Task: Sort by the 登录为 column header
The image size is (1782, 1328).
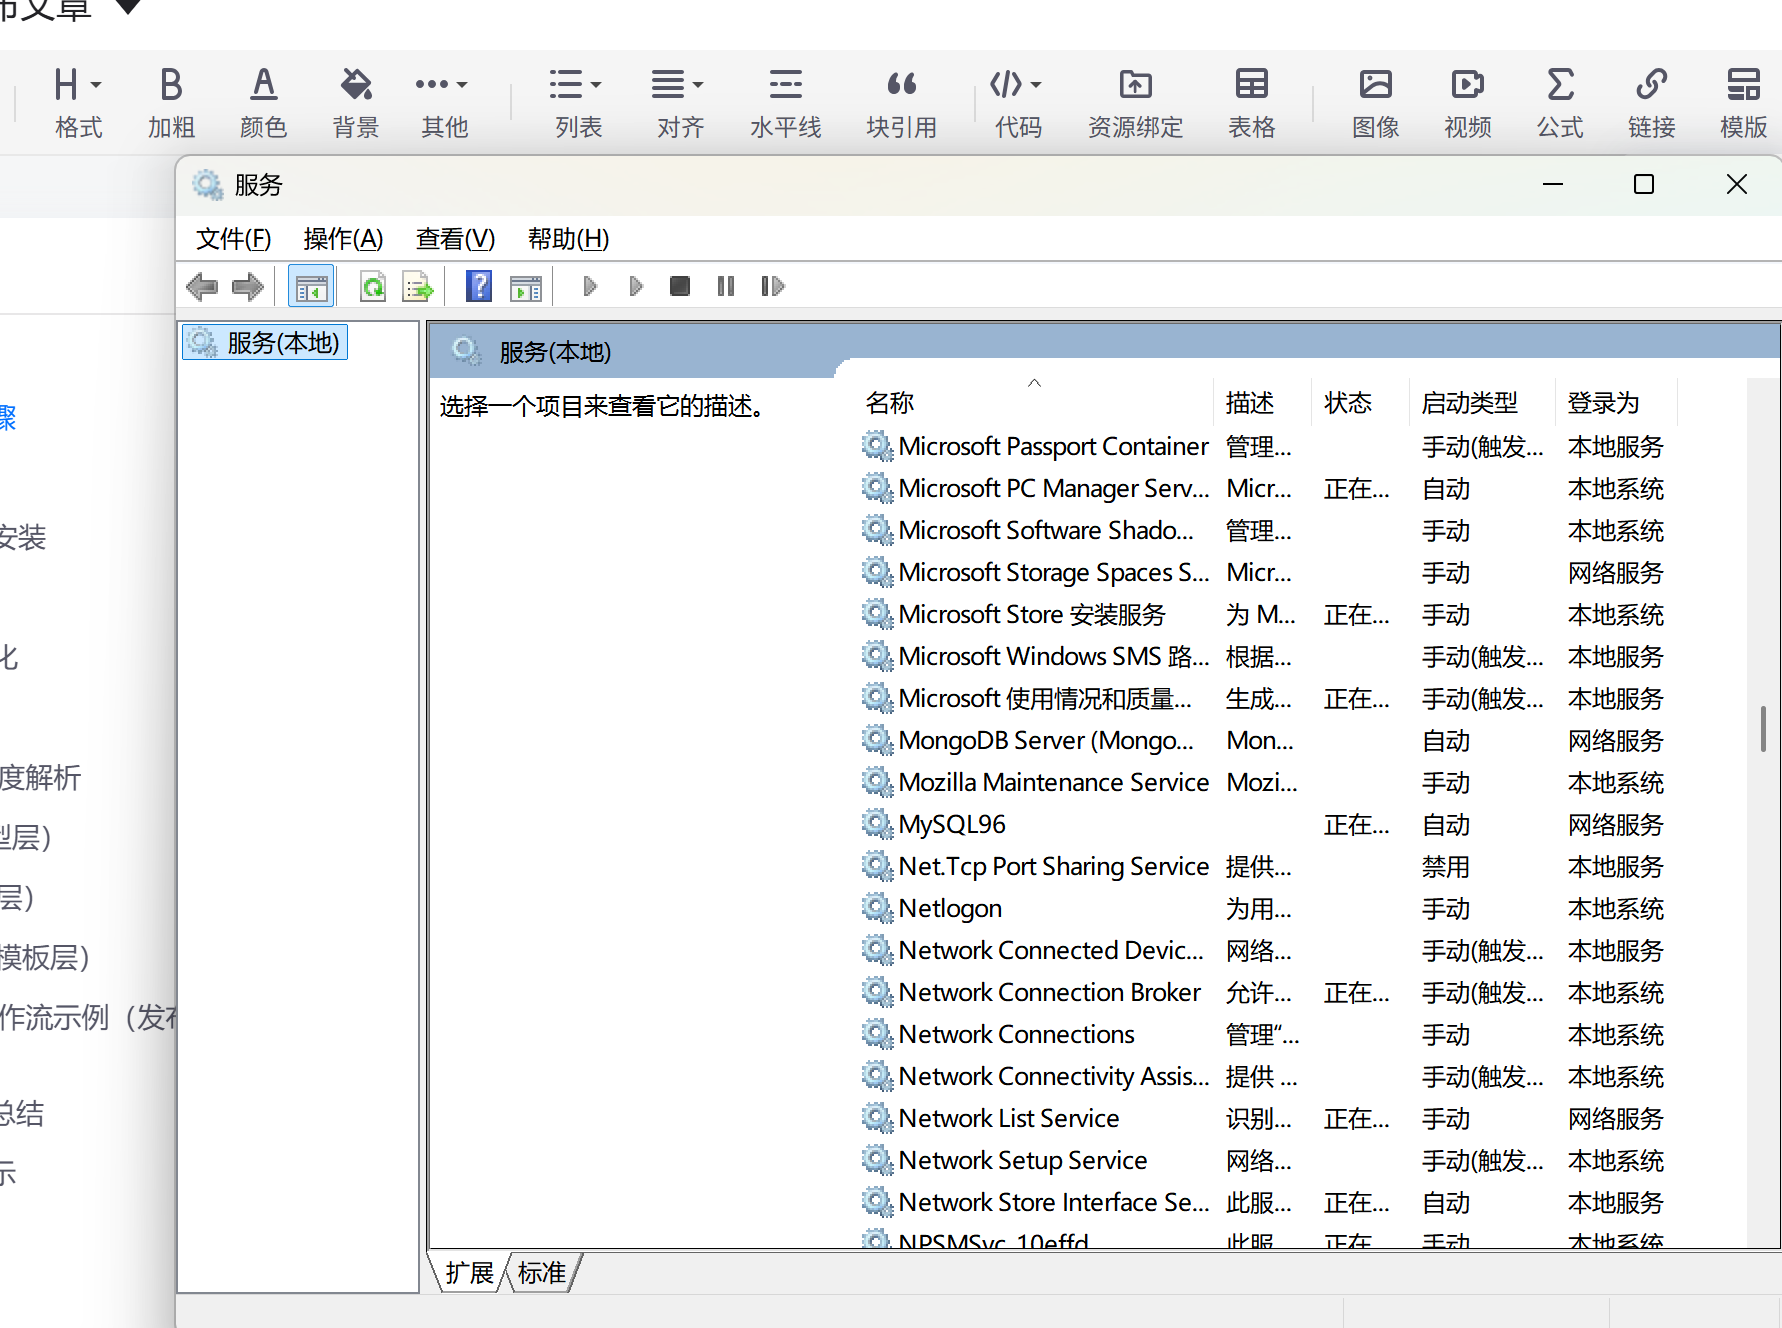Action: click(x=1615, y=403)
